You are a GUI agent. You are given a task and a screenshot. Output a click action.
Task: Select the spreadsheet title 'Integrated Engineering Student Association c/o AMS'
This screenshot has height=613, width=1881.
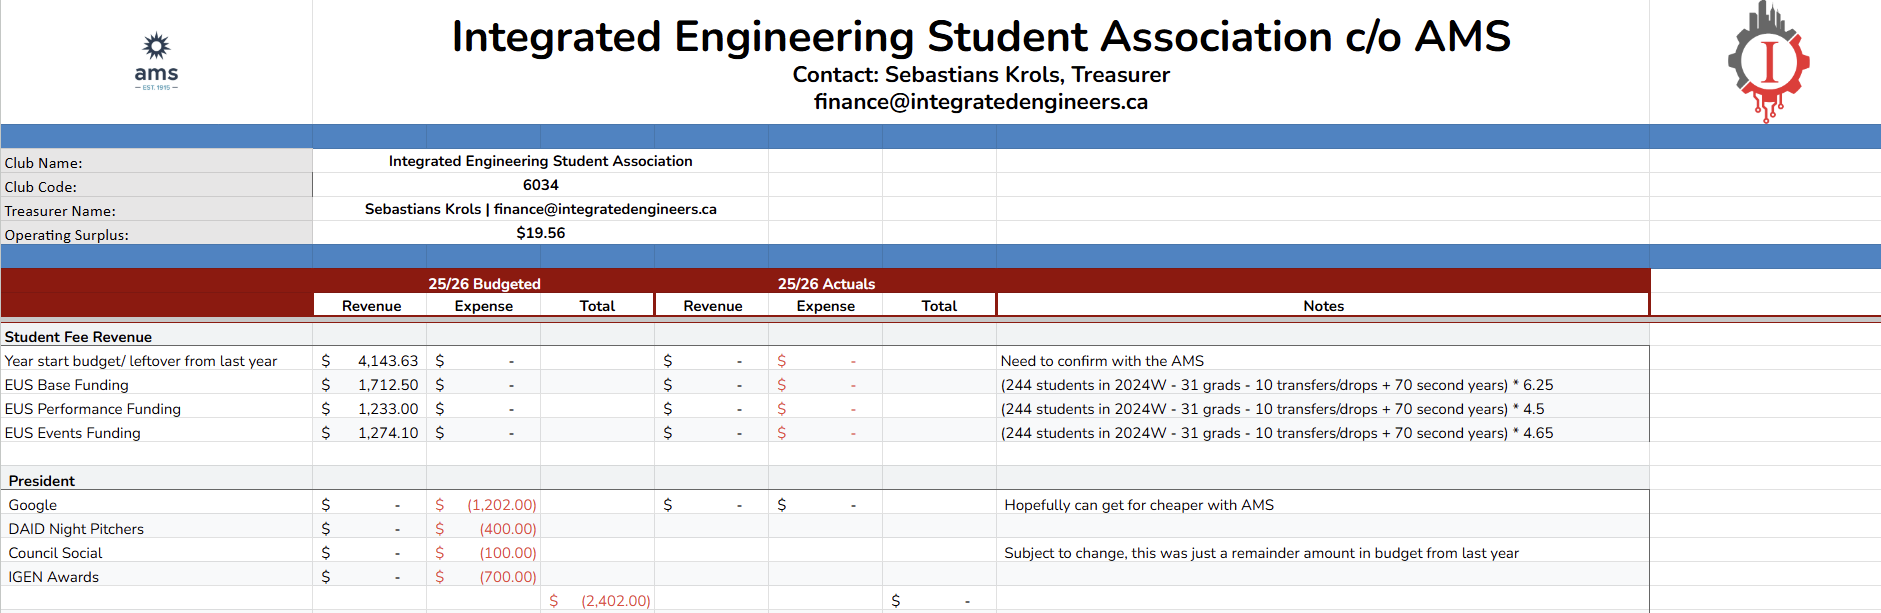980,37
